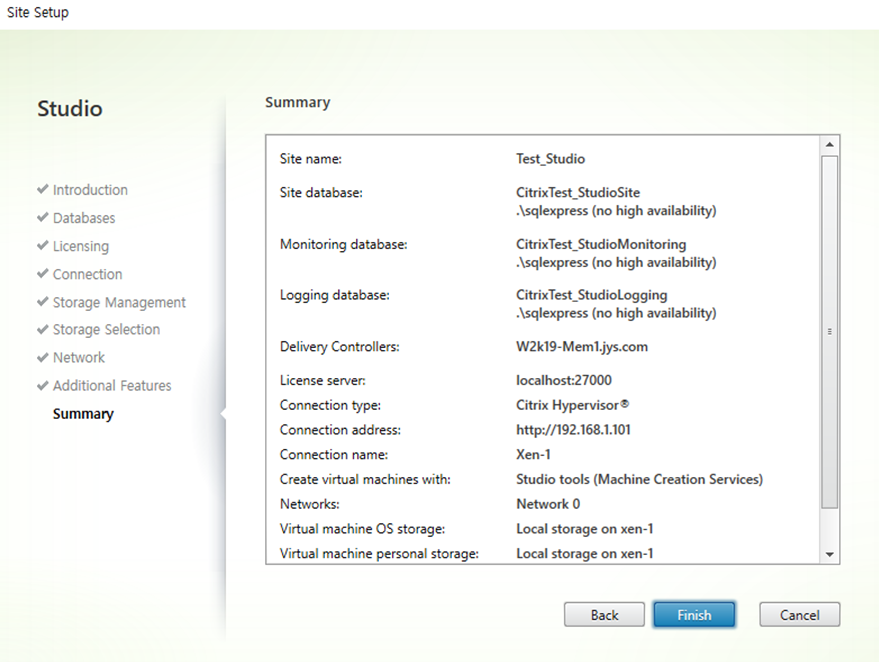Click the Virtual machine OS storage value
Image resolution: width=879 pixels, height=662 pixels.
[x=585, y=529]
